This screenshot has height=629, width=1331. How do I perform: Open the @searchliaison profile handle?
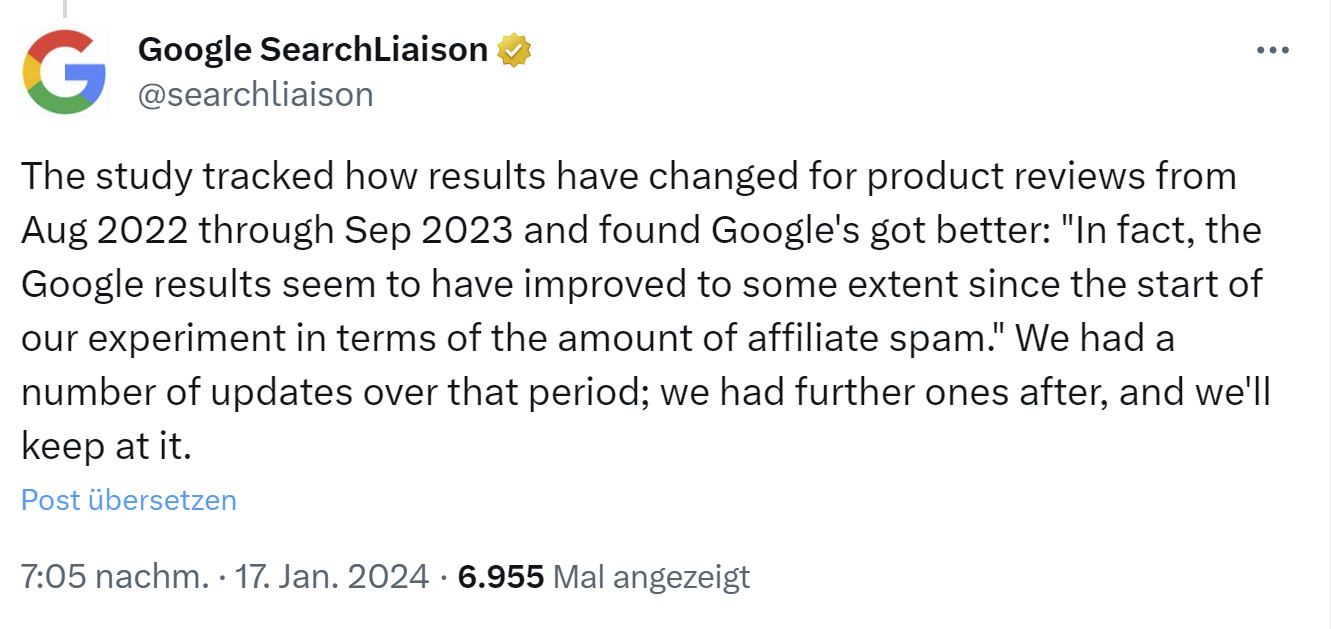pyautogui.click(x=256, y=94)
